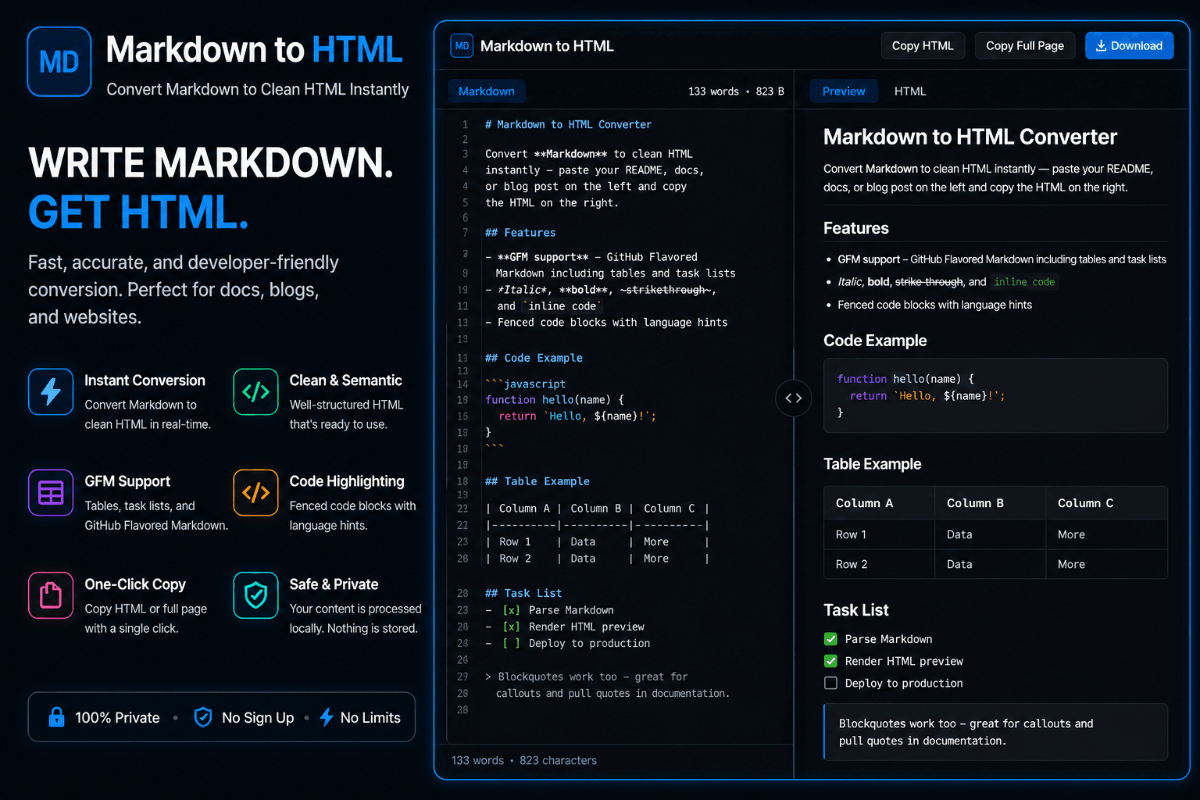Click the Code Highlighting orange icon
The width and height of the screenshot is (1200, 800).
tap(256, 493)
